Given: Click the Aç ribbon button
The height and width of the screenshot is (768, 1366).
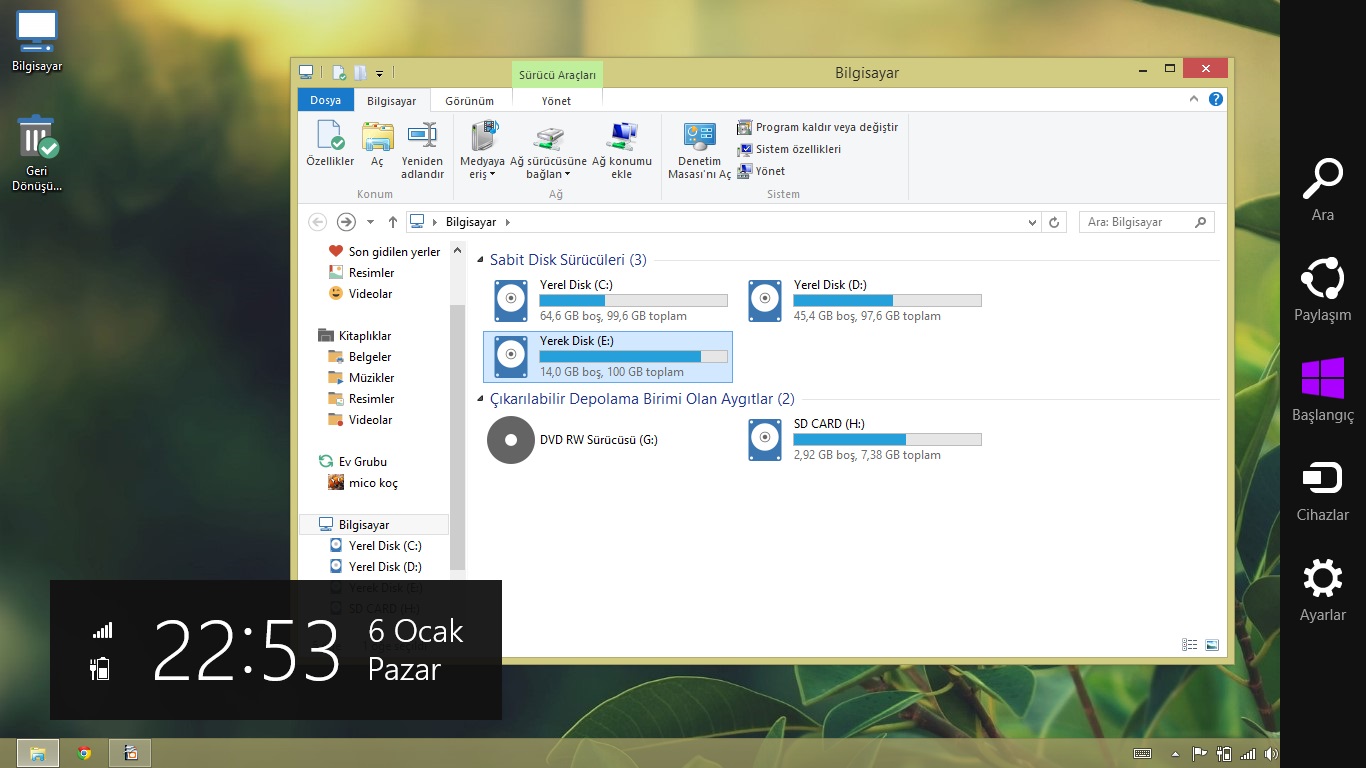Looking at the screenshot, I should [x=377, y=143].
